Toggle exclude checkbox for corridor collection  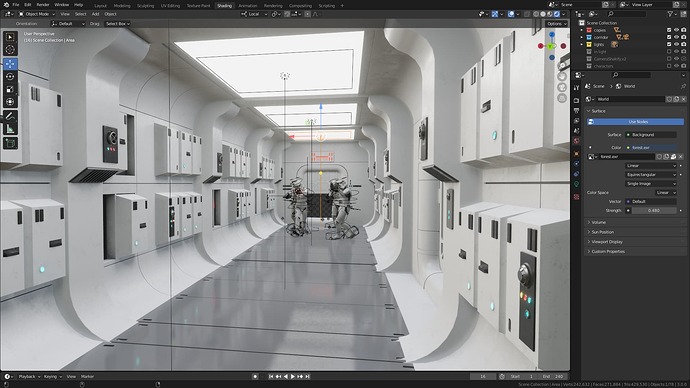click(x=669, y=37)
